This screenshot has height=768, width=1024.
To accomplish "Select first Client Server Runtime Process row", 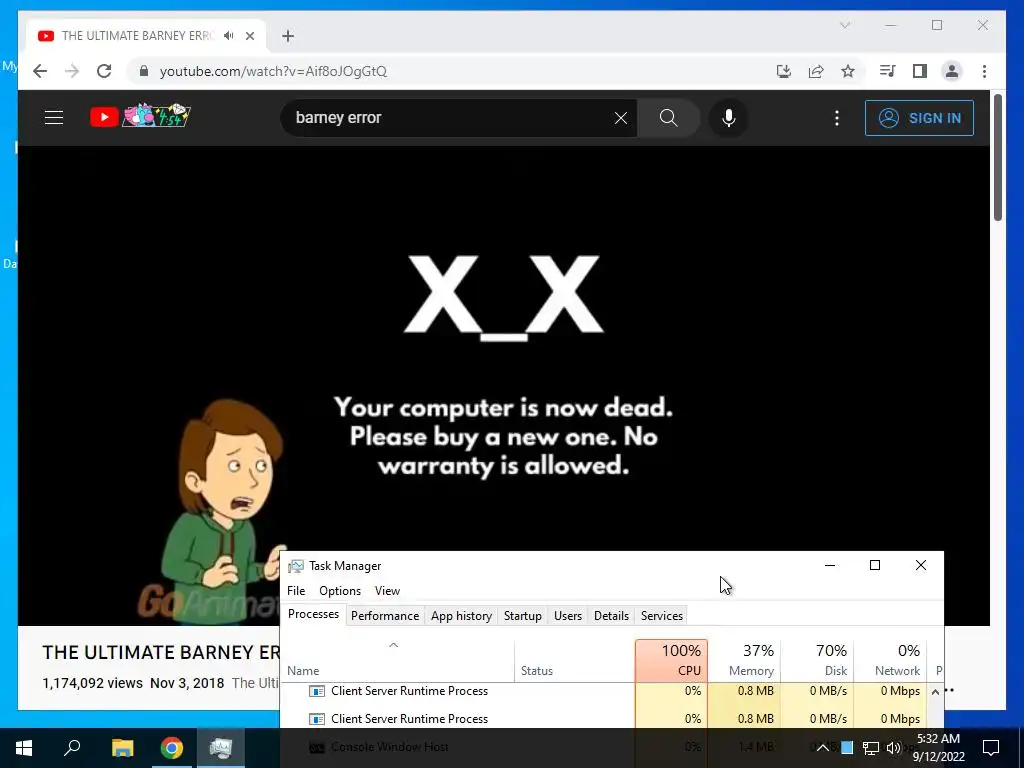I will [x=604, y=691].
